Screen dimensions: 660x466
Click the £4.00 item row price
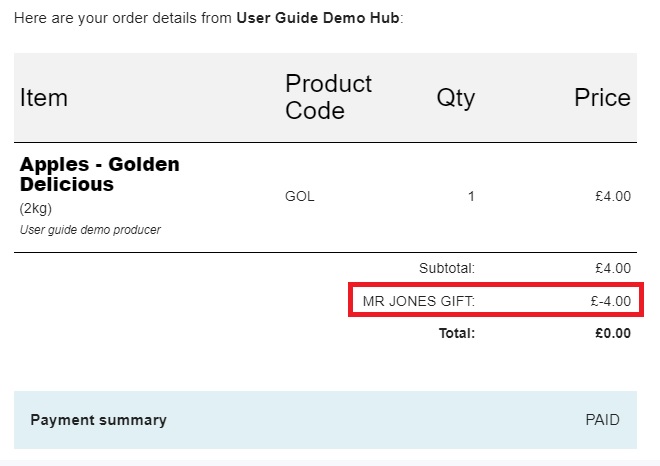(x=612, y=196)
